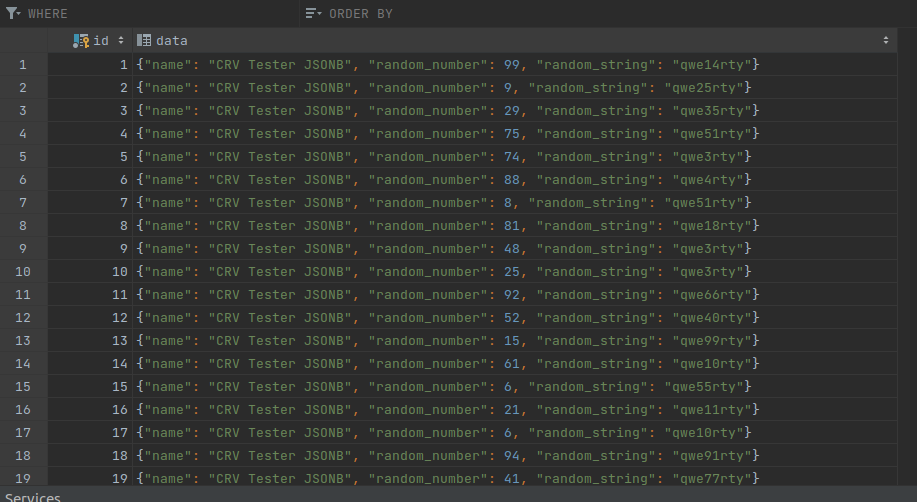Viewport: 917px width, 502px height.
Task: Click the primary key icon in id header
Action: 81,40
